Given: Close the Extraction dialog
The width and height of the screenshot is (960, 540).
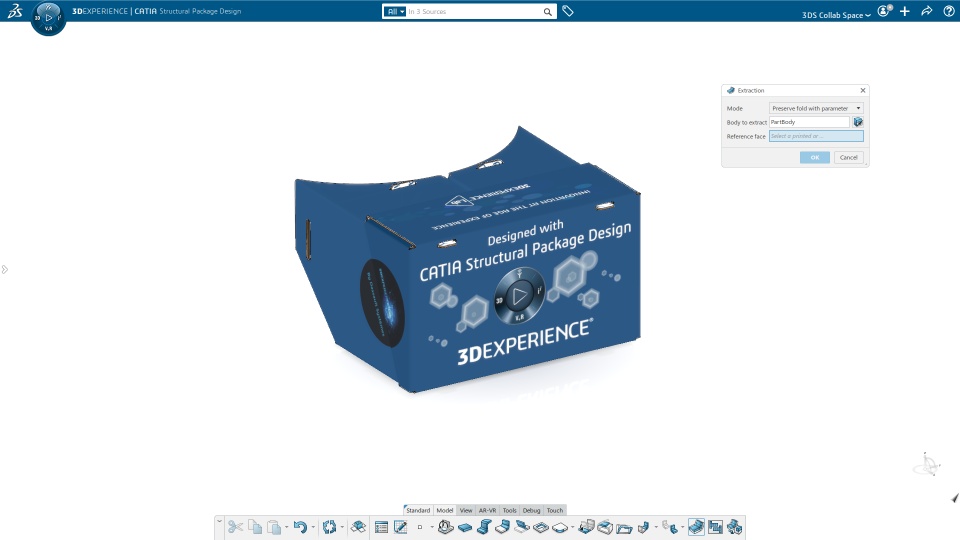Looking at the screenshot, I should coord(863,90).
